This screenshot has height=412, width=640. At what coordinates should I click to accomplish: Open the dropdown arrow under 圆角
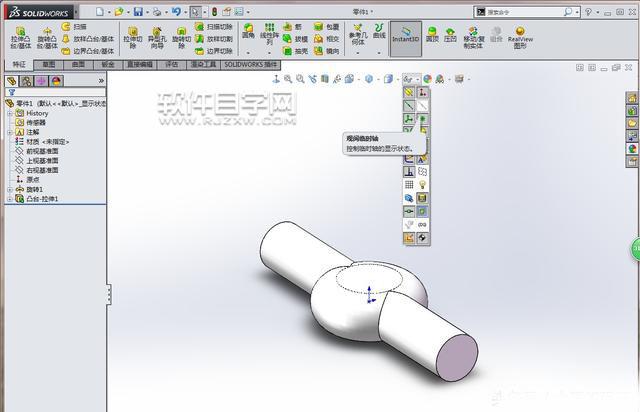[x=248, y=53]
